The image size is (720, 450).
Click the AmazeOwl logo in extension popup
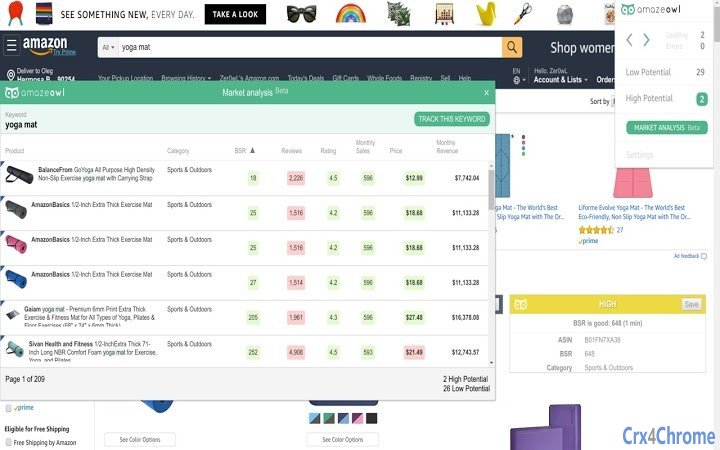pyautogui.click(x=651, y=9)
